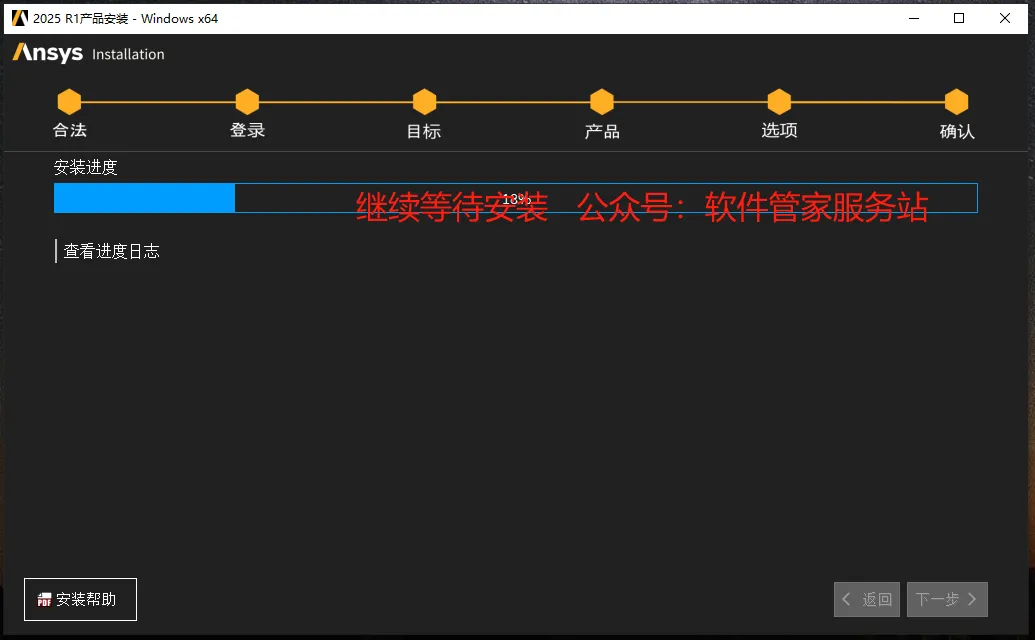Image resolution: width=1035 pixels, height=640 pixels.
Task: Click the 安装进度 label
Action: [86, 167]
